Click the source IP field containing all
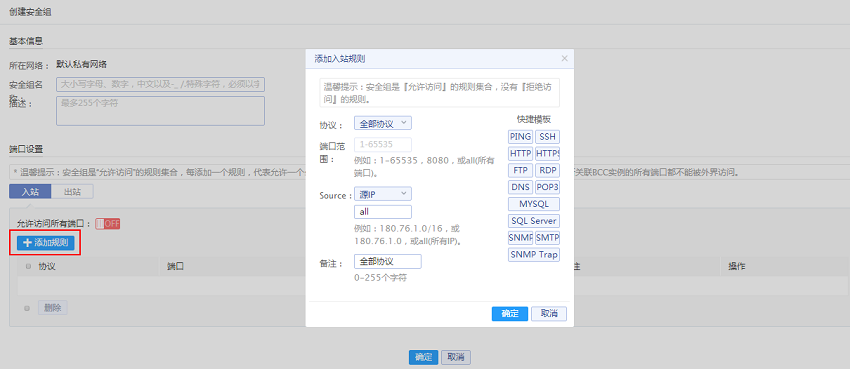Screen dimensions: 850x369 [383, 212]
